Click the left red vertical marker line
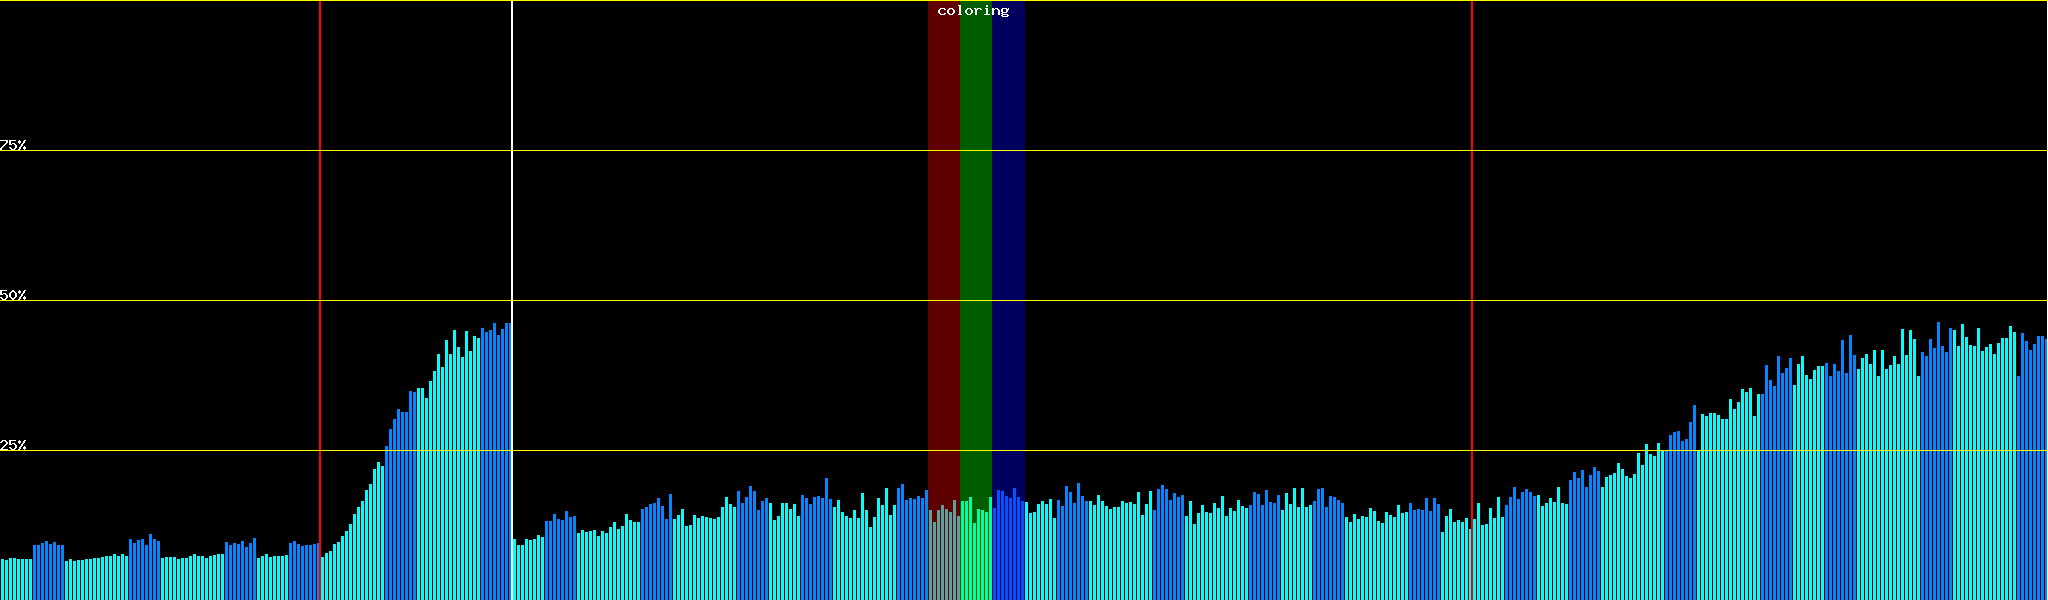This screenshot has width=2048, height=600. pyautogui.click(x=320, y=250)
